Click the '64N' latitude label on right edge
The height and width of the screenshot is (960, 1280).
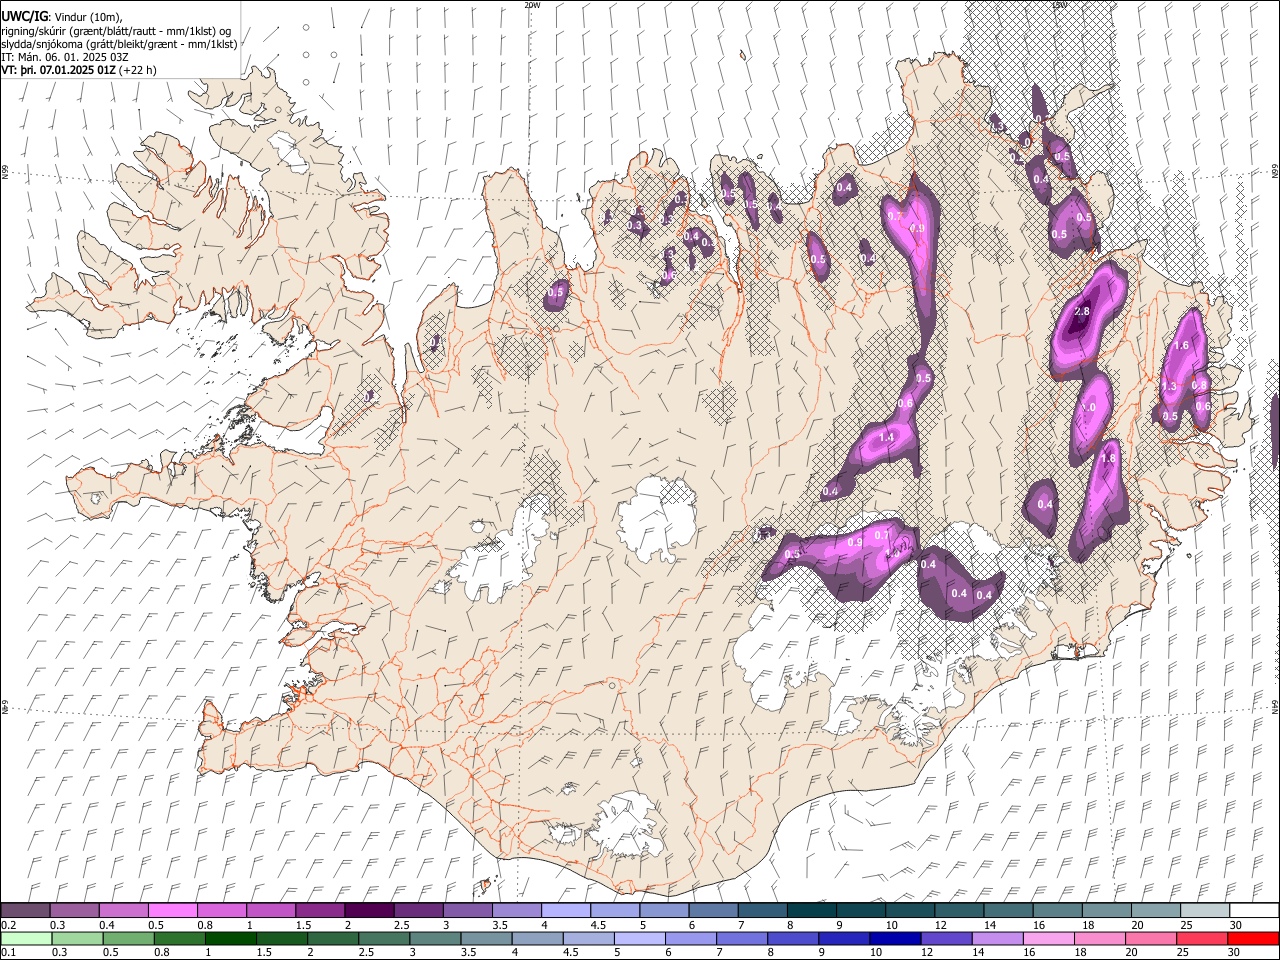pos(1275,706)
